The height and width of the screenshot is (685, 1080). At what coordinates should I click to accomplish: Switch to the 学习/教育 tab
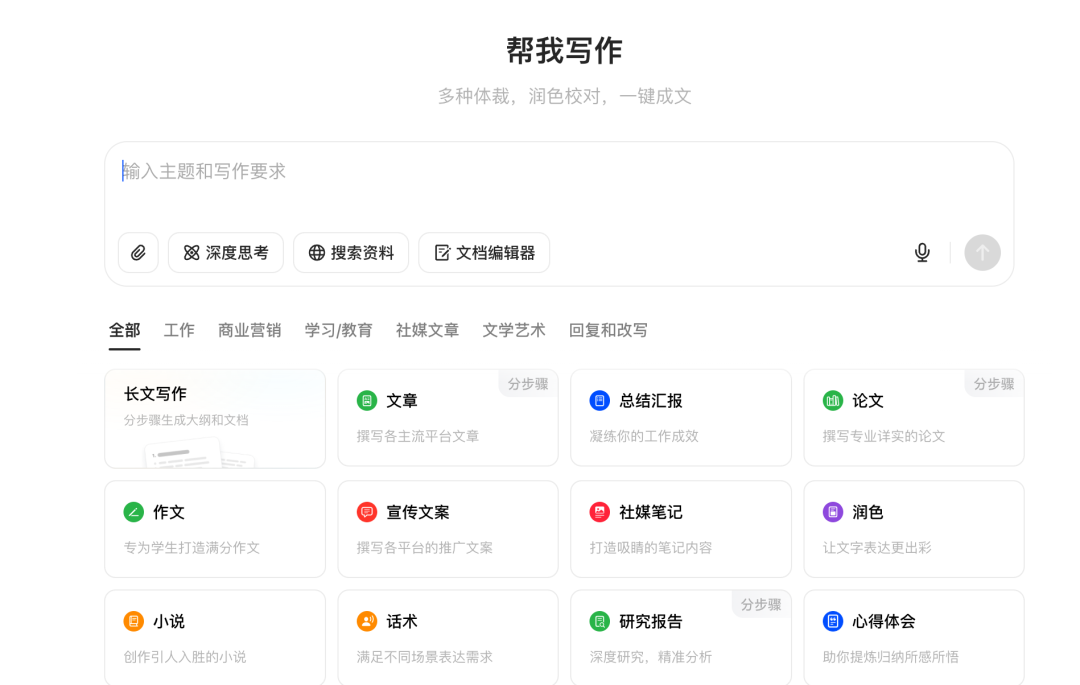[339, 330]
